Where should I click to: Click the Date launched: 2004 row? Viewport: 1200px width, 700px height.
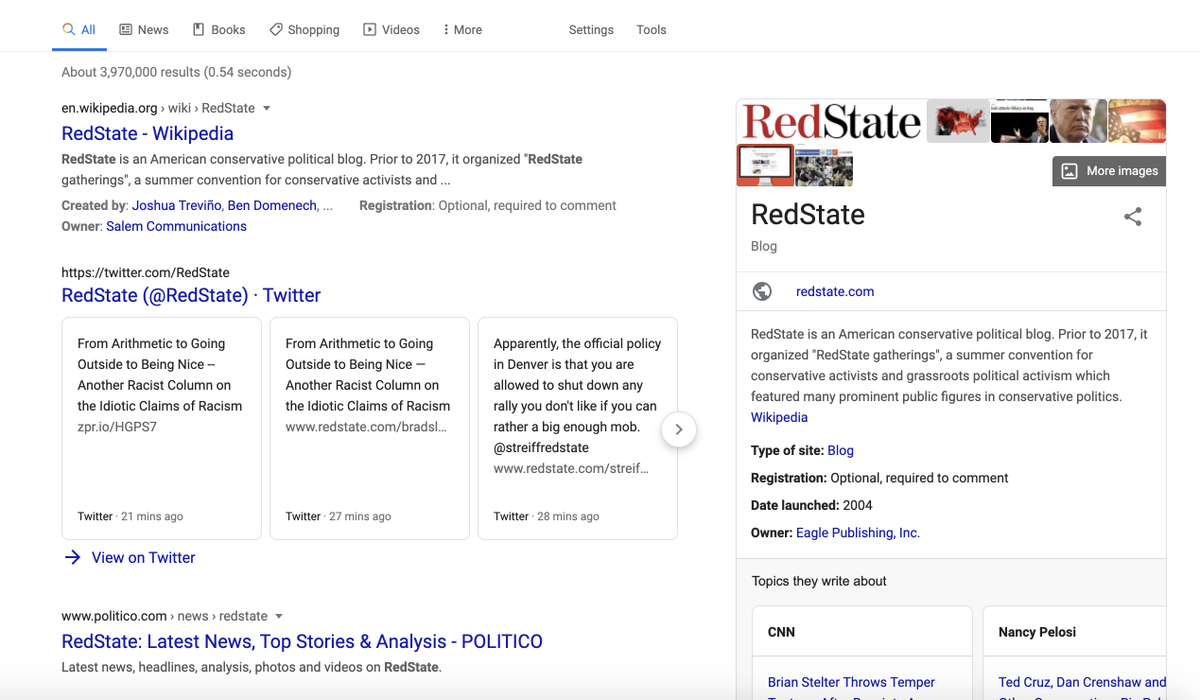[x=811, y=505]
